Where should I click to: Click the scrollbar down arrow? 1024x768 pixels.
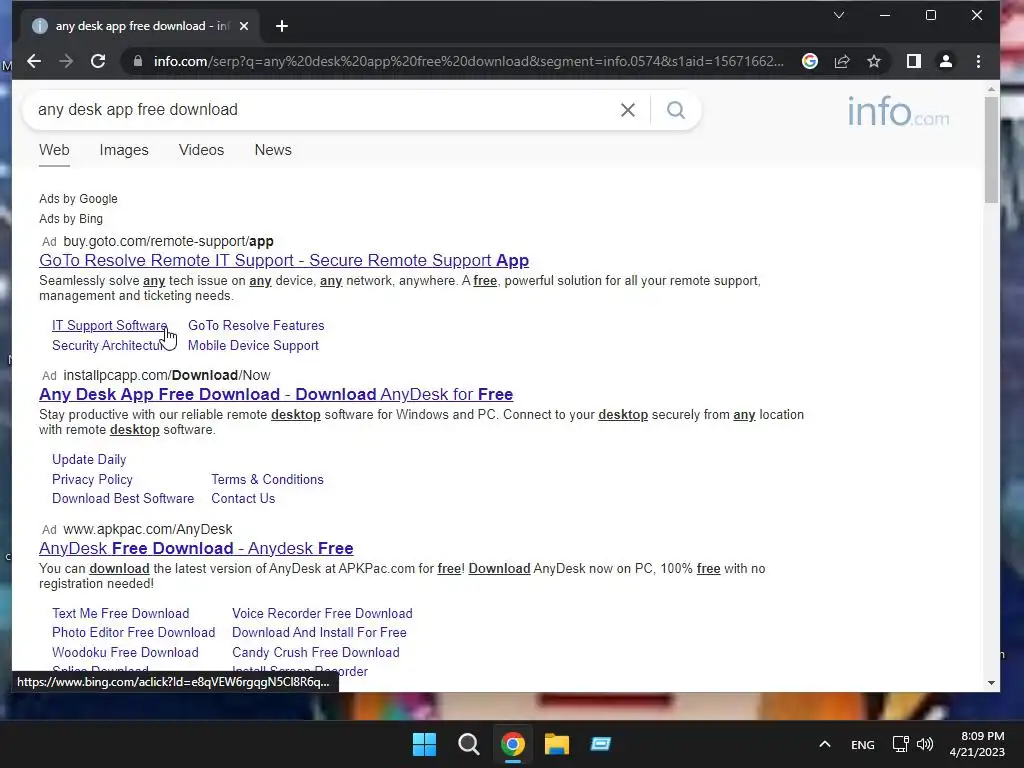point(991,682)
